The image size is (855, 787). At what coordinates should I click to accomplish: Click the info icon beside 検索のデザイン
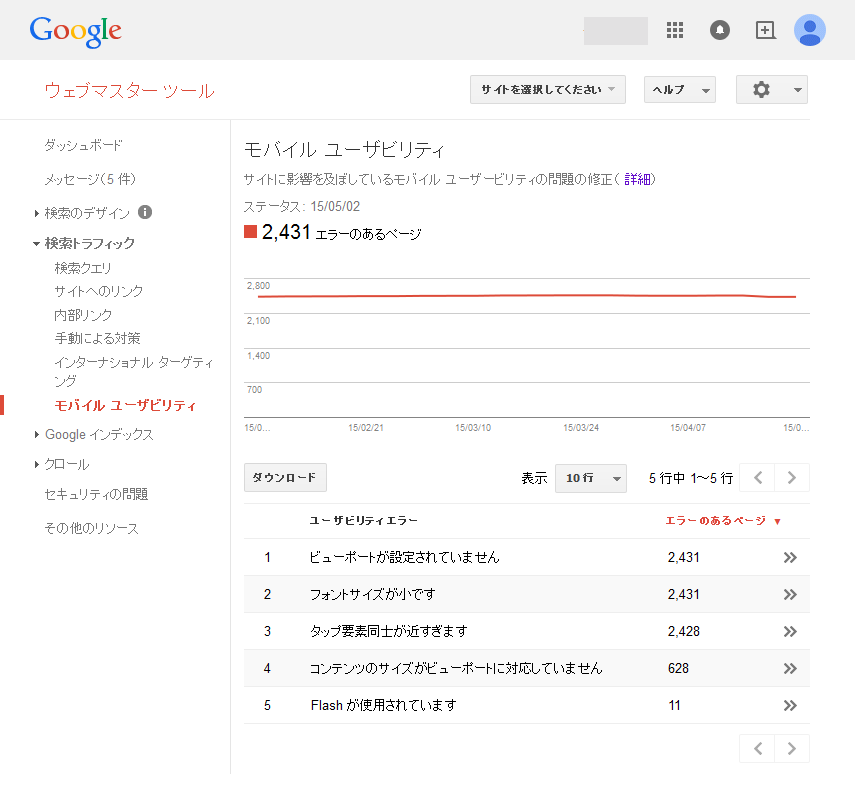145,212
